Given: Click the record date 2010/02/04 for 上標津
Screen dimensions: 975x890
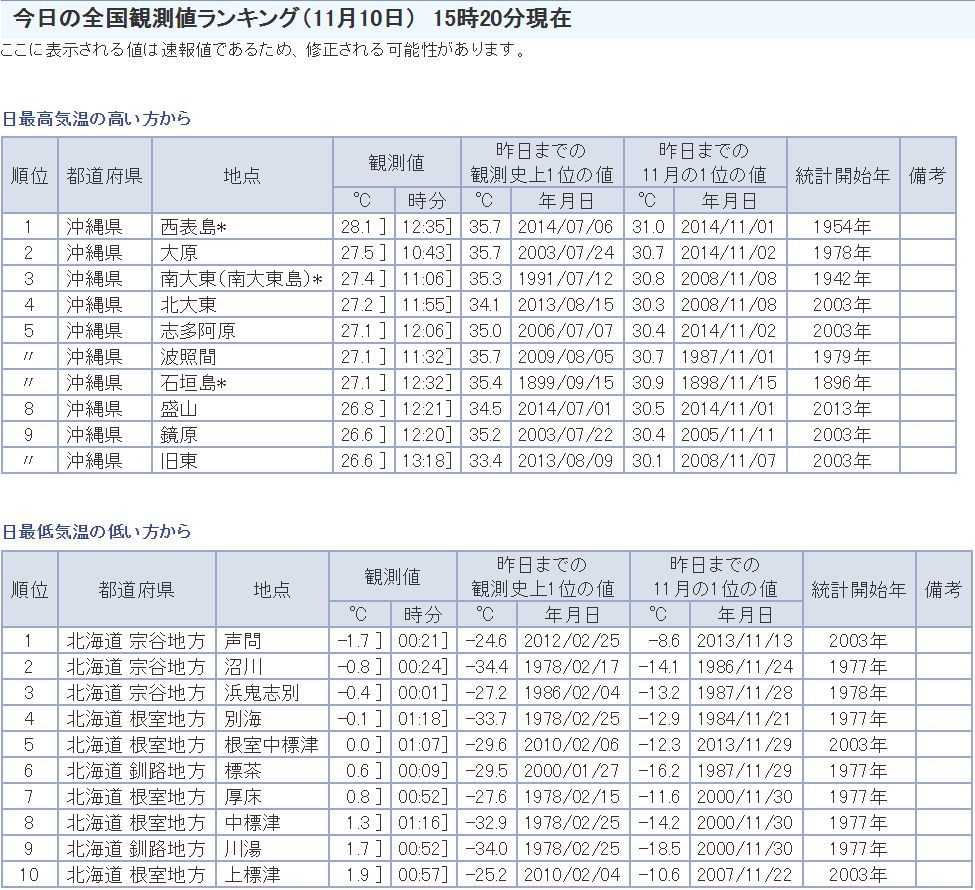Looking at the screenshot, I should coord(572,875).
